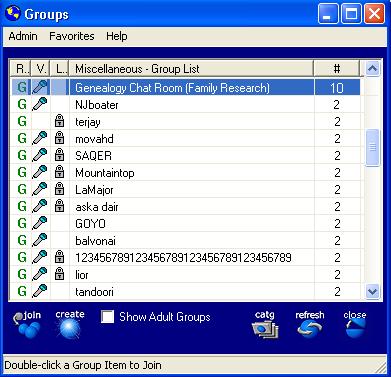Click lock icon in Mountaintop row
This screenshot has width=391, height=377.
[x=59, y=172]
